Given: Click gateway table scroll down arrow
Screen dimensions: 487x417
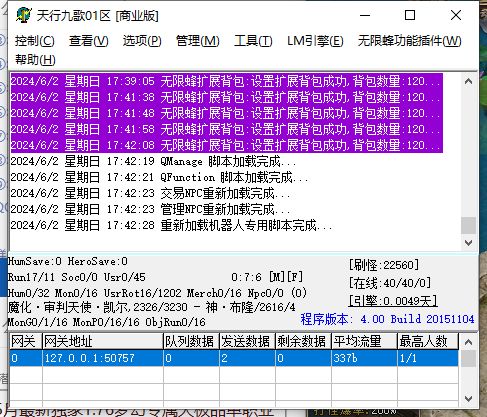Looking at the screenshot, I should click(x=468, y=398).
